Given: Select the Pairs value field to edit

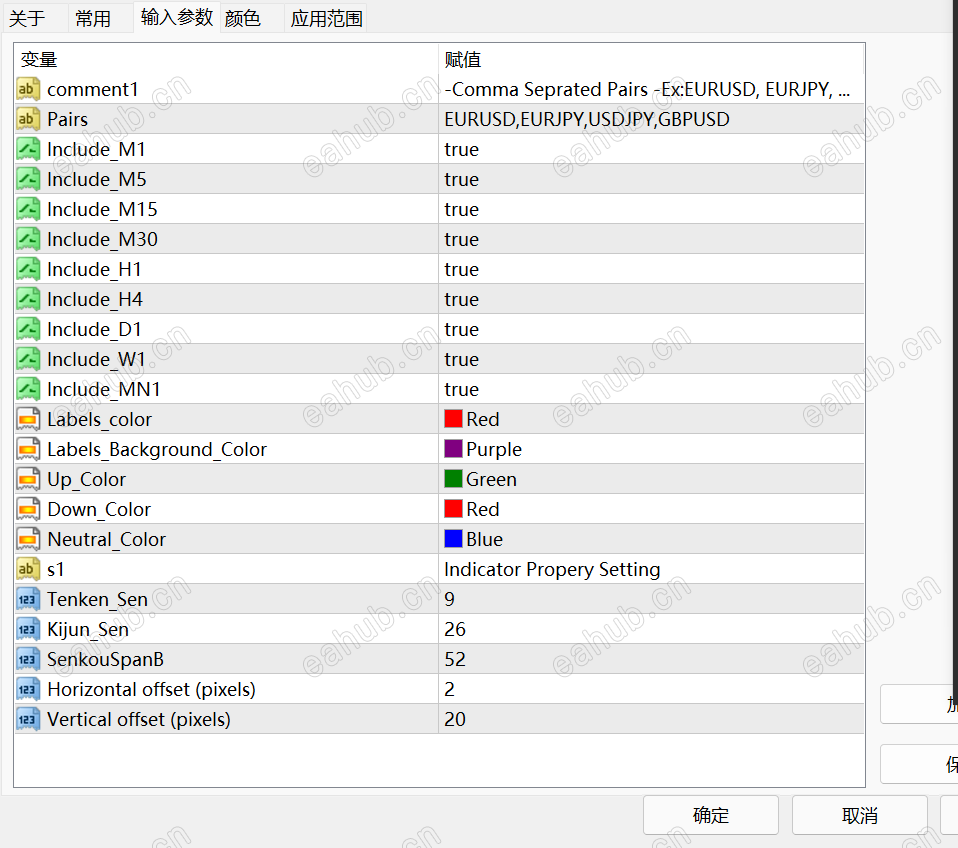Looking at the screenshot, I should coord(600,118).
